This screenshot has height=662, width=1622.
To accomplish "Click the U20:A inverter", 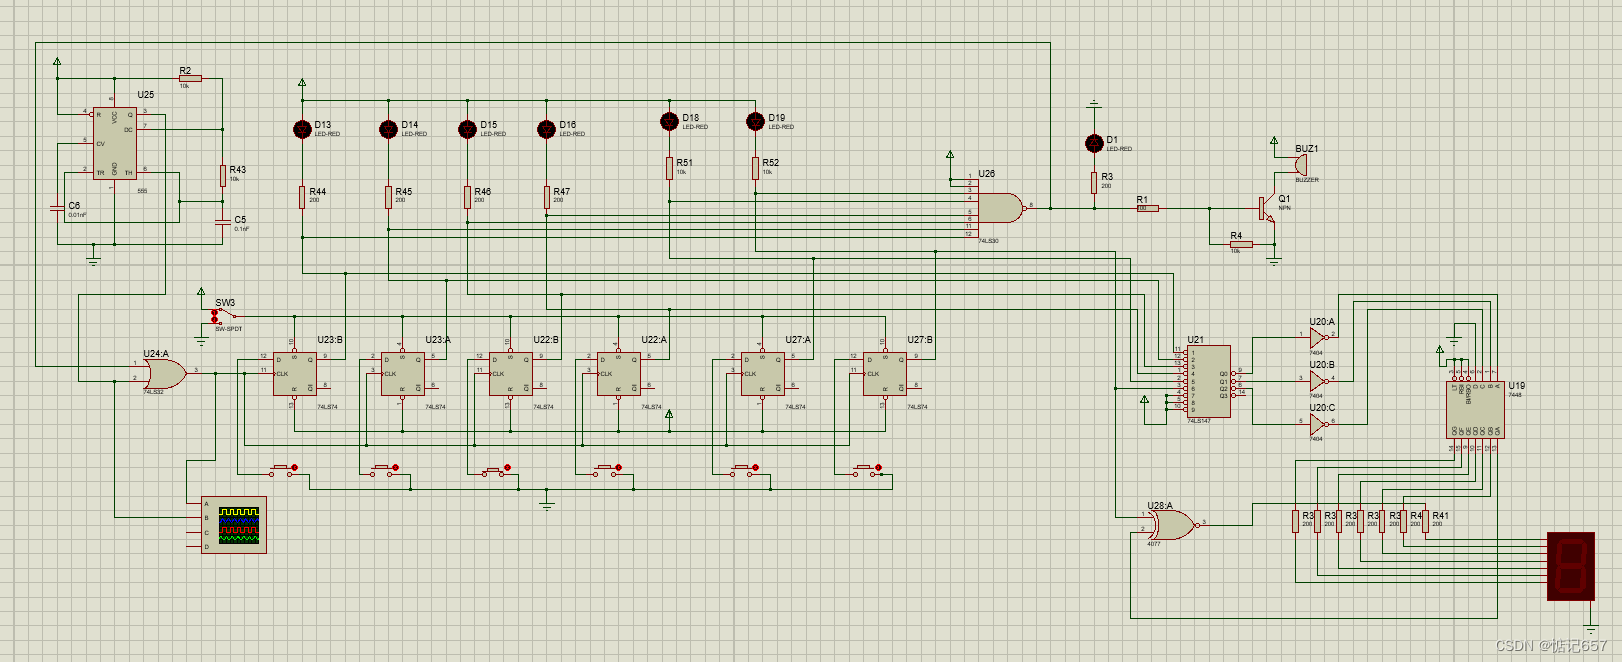I will click(x=1319, y=338).
